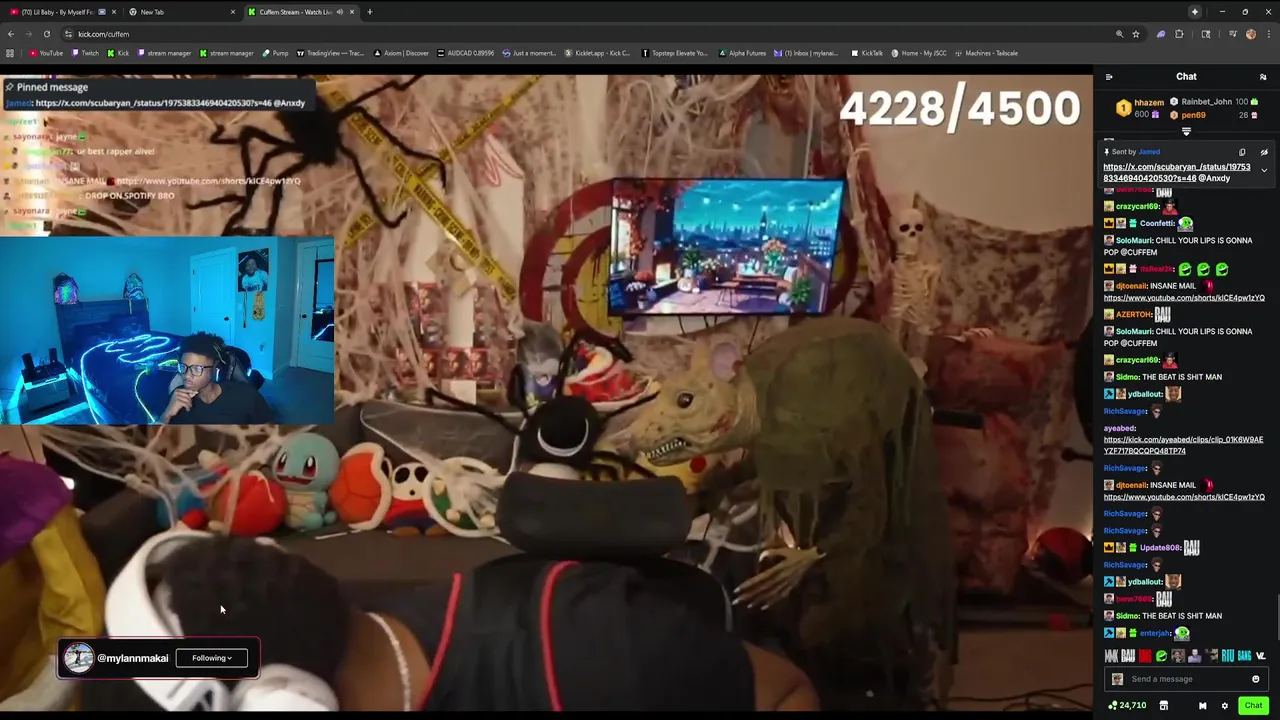Open the webcam overlay in the stream
Image resolution: width=1280 pixels, height=720 pixels.
tap(167, 331)
